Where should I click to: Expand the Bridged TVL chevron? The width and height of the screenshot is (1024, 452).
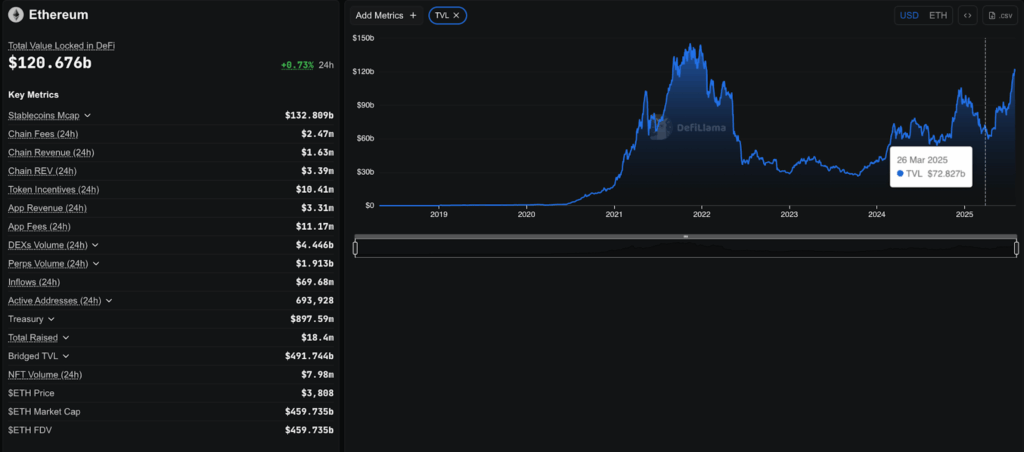tap(66, 357)
